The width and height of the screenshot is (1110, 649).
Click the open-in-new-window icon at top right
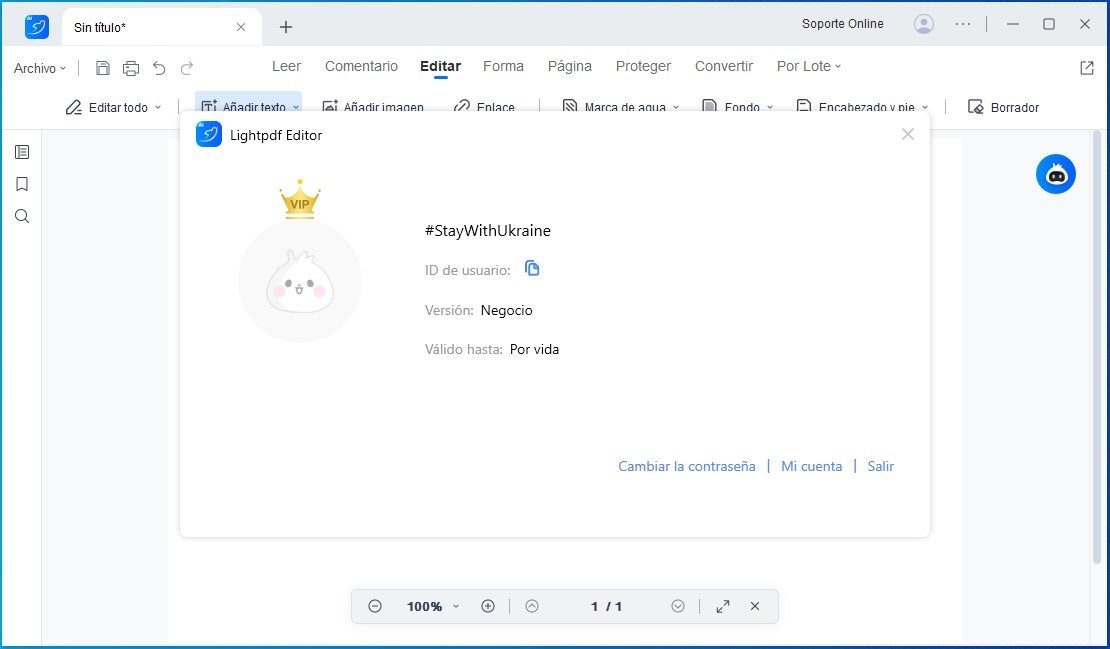tap(1087, 68)
